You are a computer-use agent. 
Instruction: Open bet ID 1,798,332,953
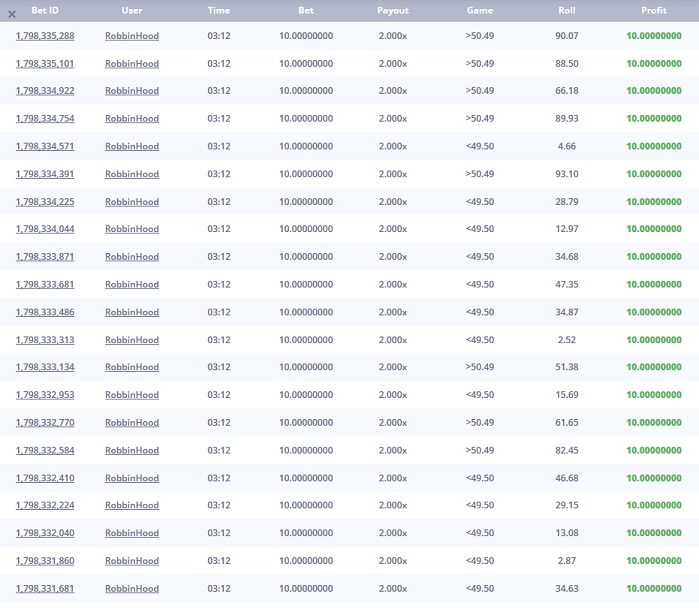45,395
